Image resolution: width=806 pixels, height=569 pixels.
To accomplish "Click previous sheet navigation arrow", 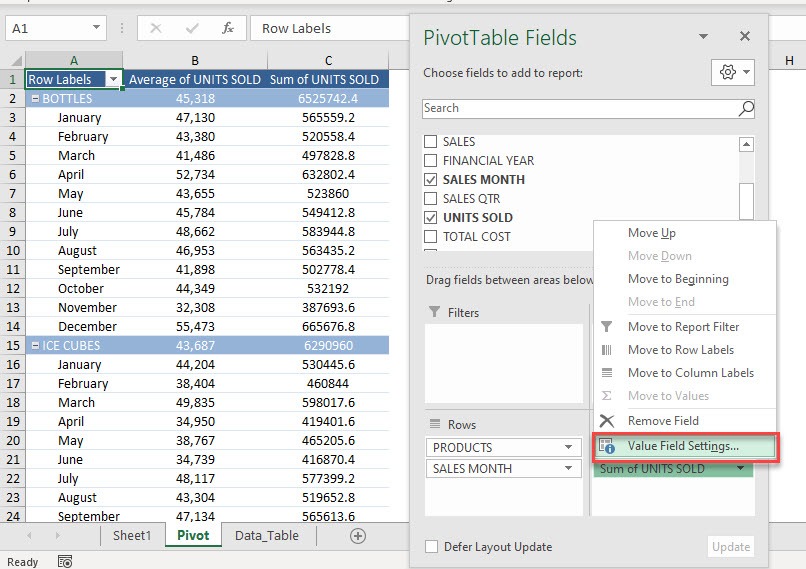I will point(29,536).
